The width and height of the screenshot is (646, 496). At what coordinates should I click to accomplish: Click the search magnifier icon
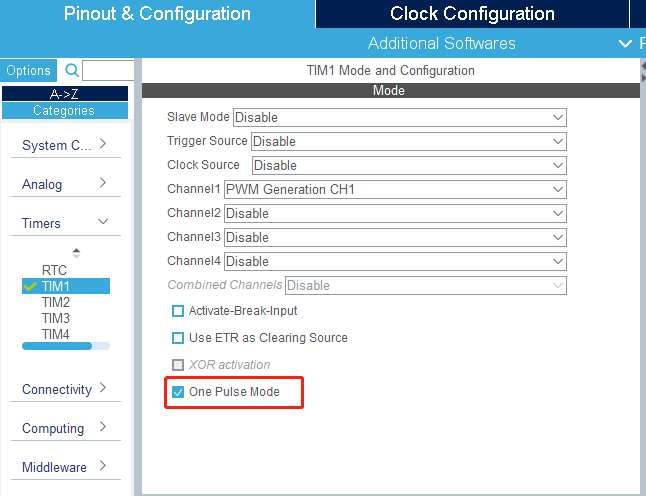[72, 70]
